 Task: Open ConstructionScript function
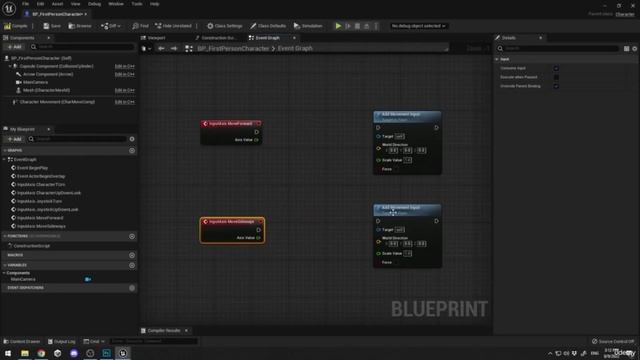click(x=31, y=246)
